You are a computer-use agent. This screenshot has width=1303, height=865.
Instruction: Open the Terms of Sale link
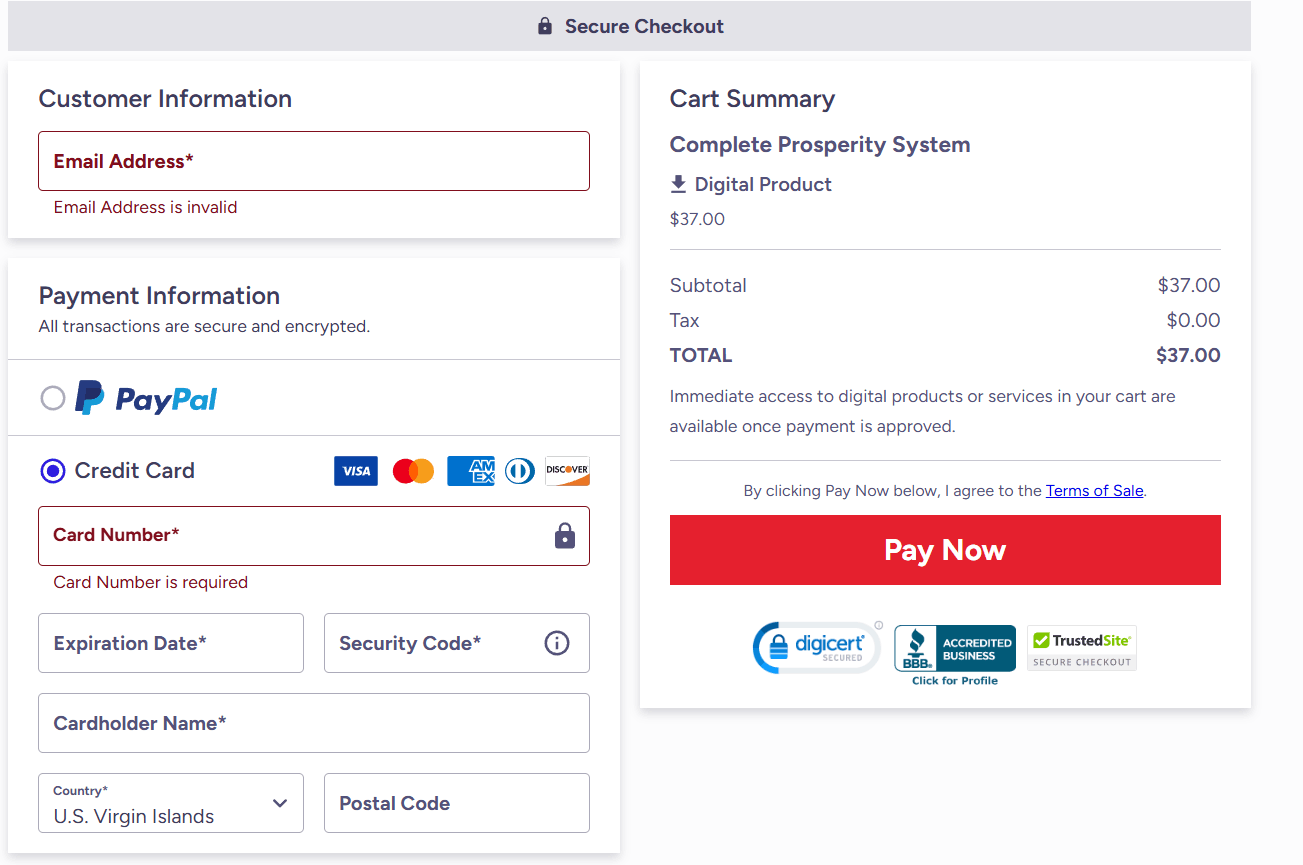click(1094, 491)
